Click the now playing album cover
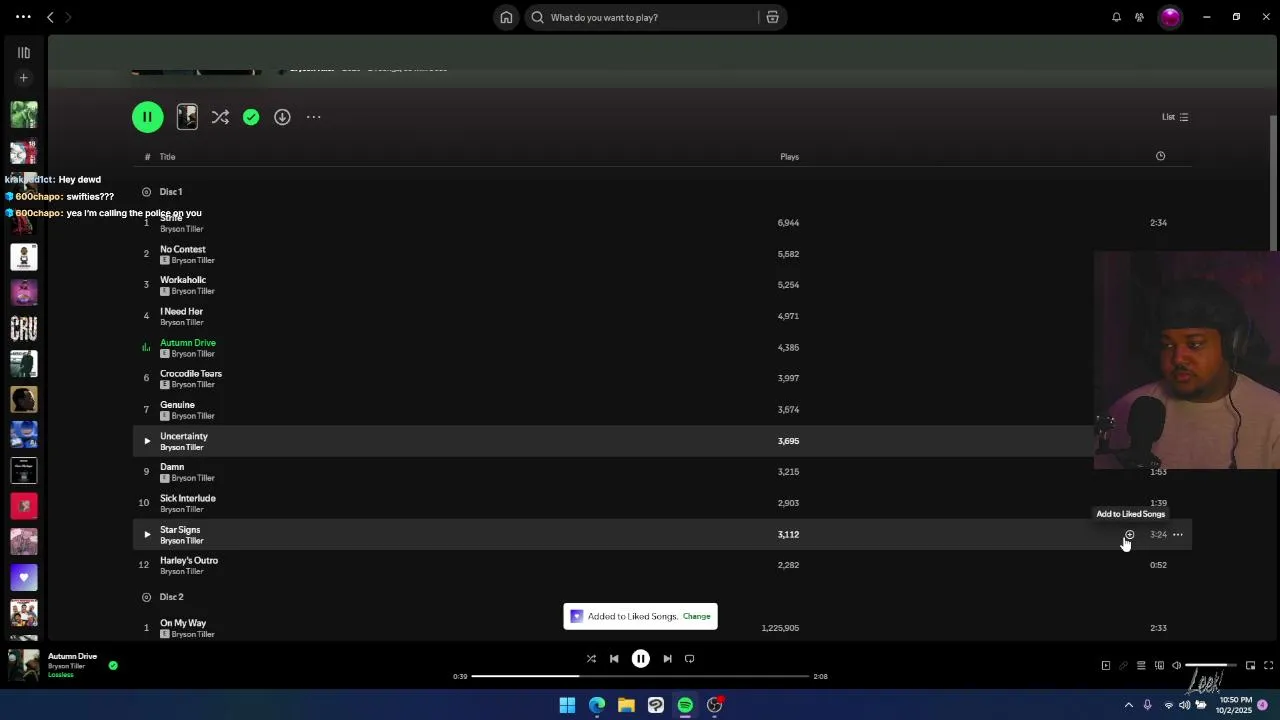Image resolution: width=1280 pixels, height=720 pixels. (x=24, y=665)
